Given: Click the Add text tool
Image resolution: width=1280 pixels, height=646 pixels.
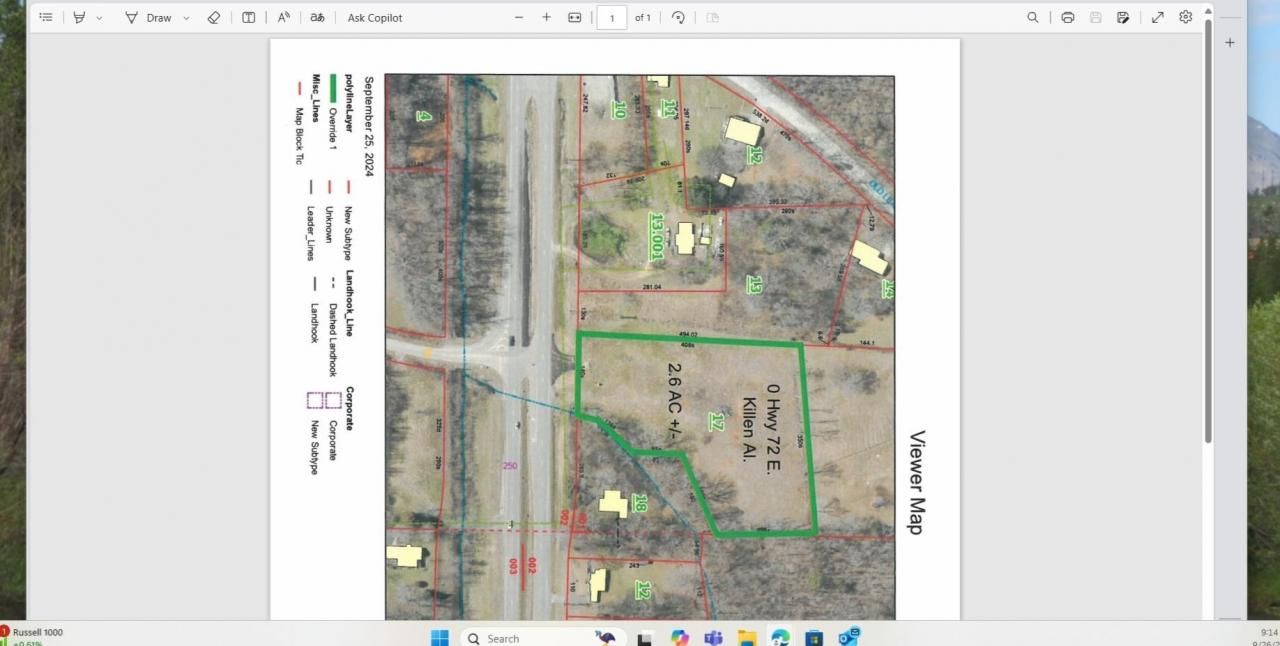Looking at the screenshot, I should pyautogui.click(x=248, y=17).
